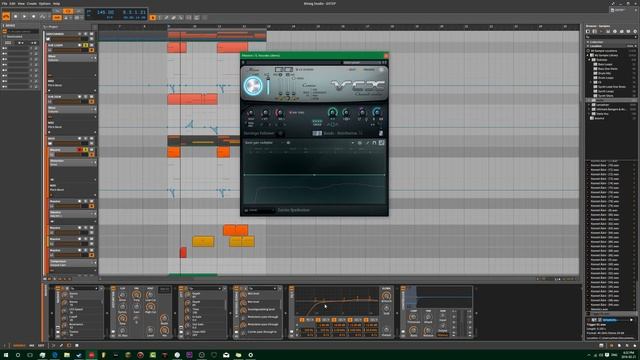Screen dimensions: 640x360
Task: Click the Attack knob on compressor device
Action: pyautogui.click(x=428, y=317)
